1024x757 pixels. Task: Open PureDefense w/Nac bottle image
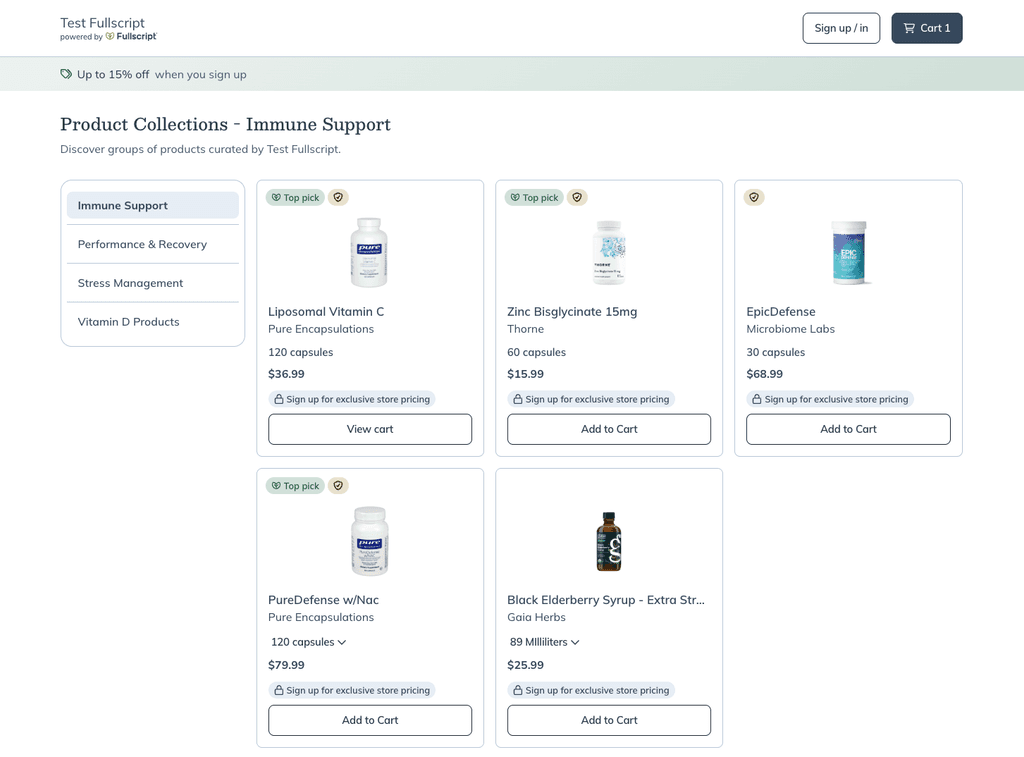pyautogui.click(x=370, y=541)
